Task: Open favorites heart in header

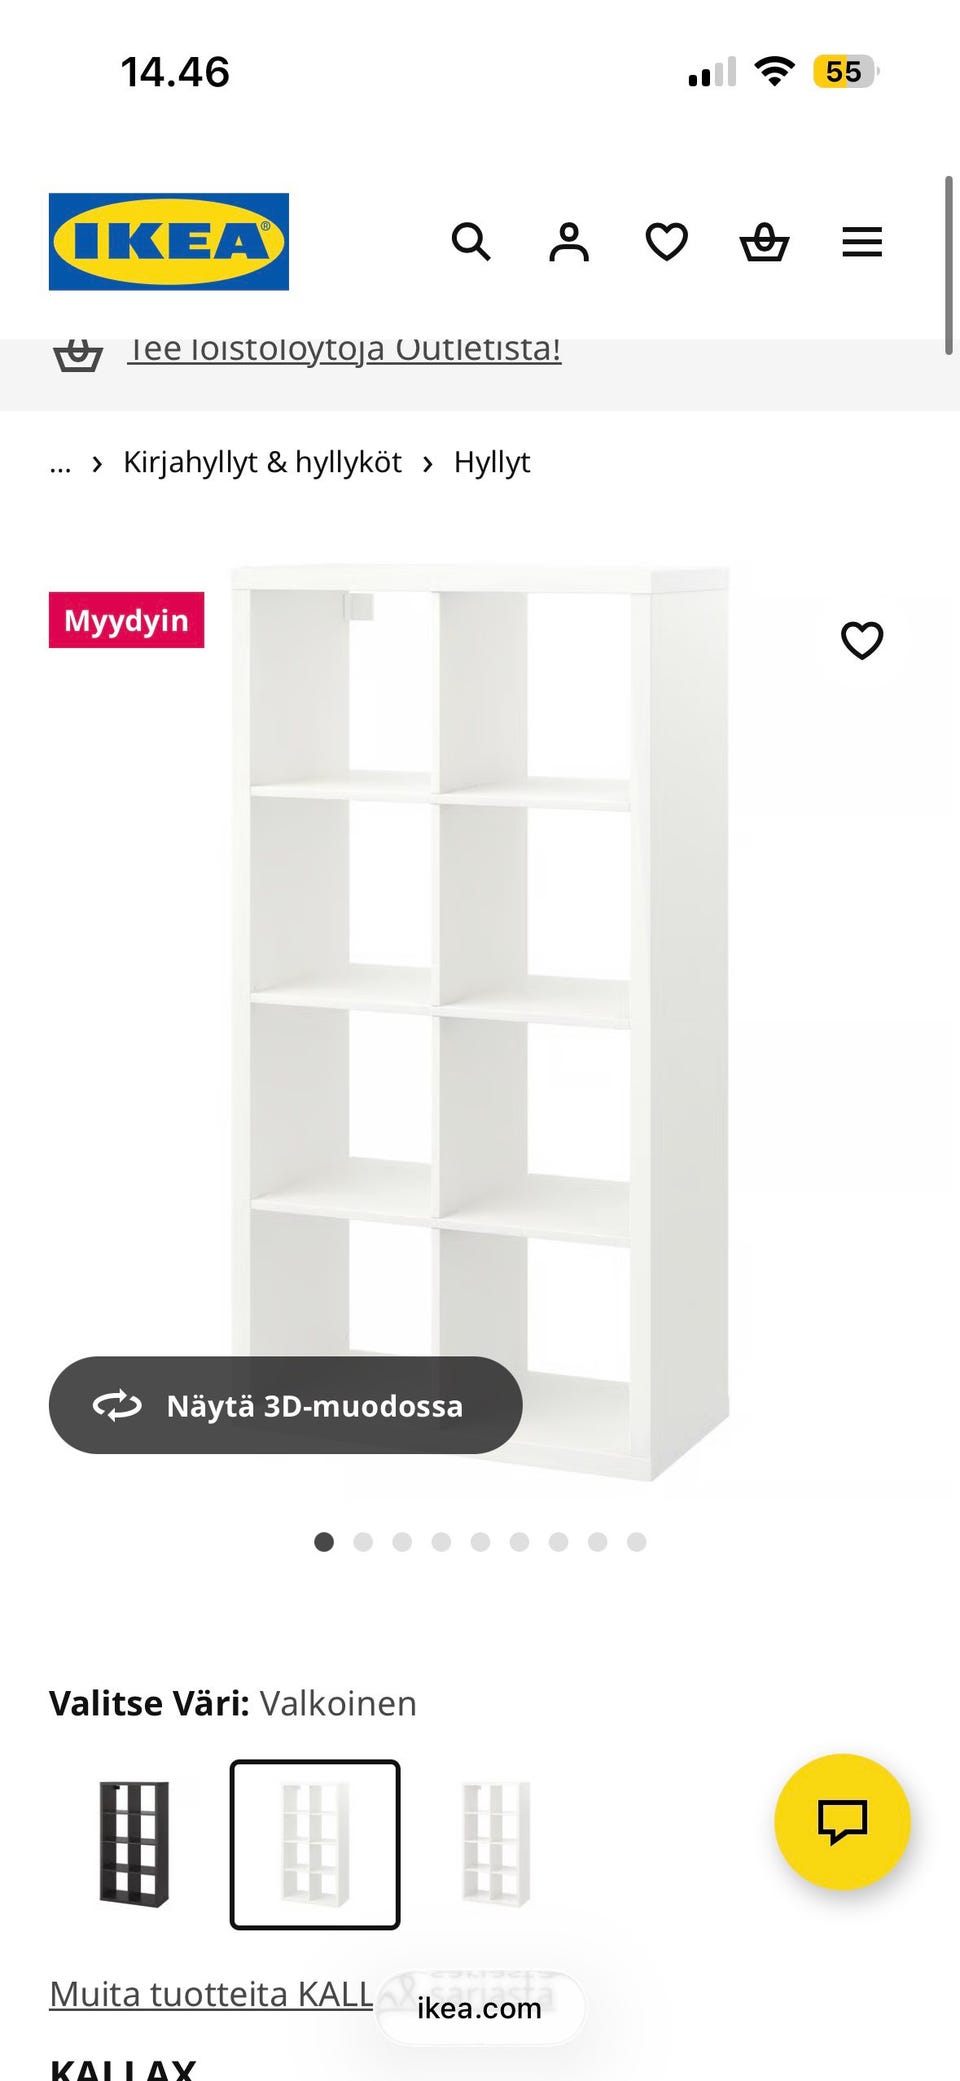Action: pos(666,242)
